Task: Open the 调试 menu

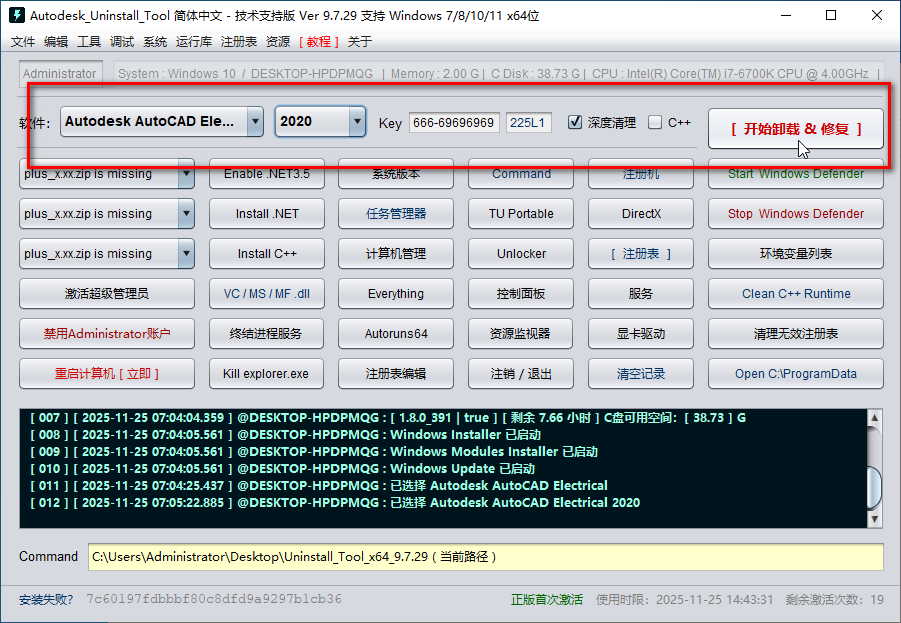Action: pyautogui.click(x=122, y=41)
